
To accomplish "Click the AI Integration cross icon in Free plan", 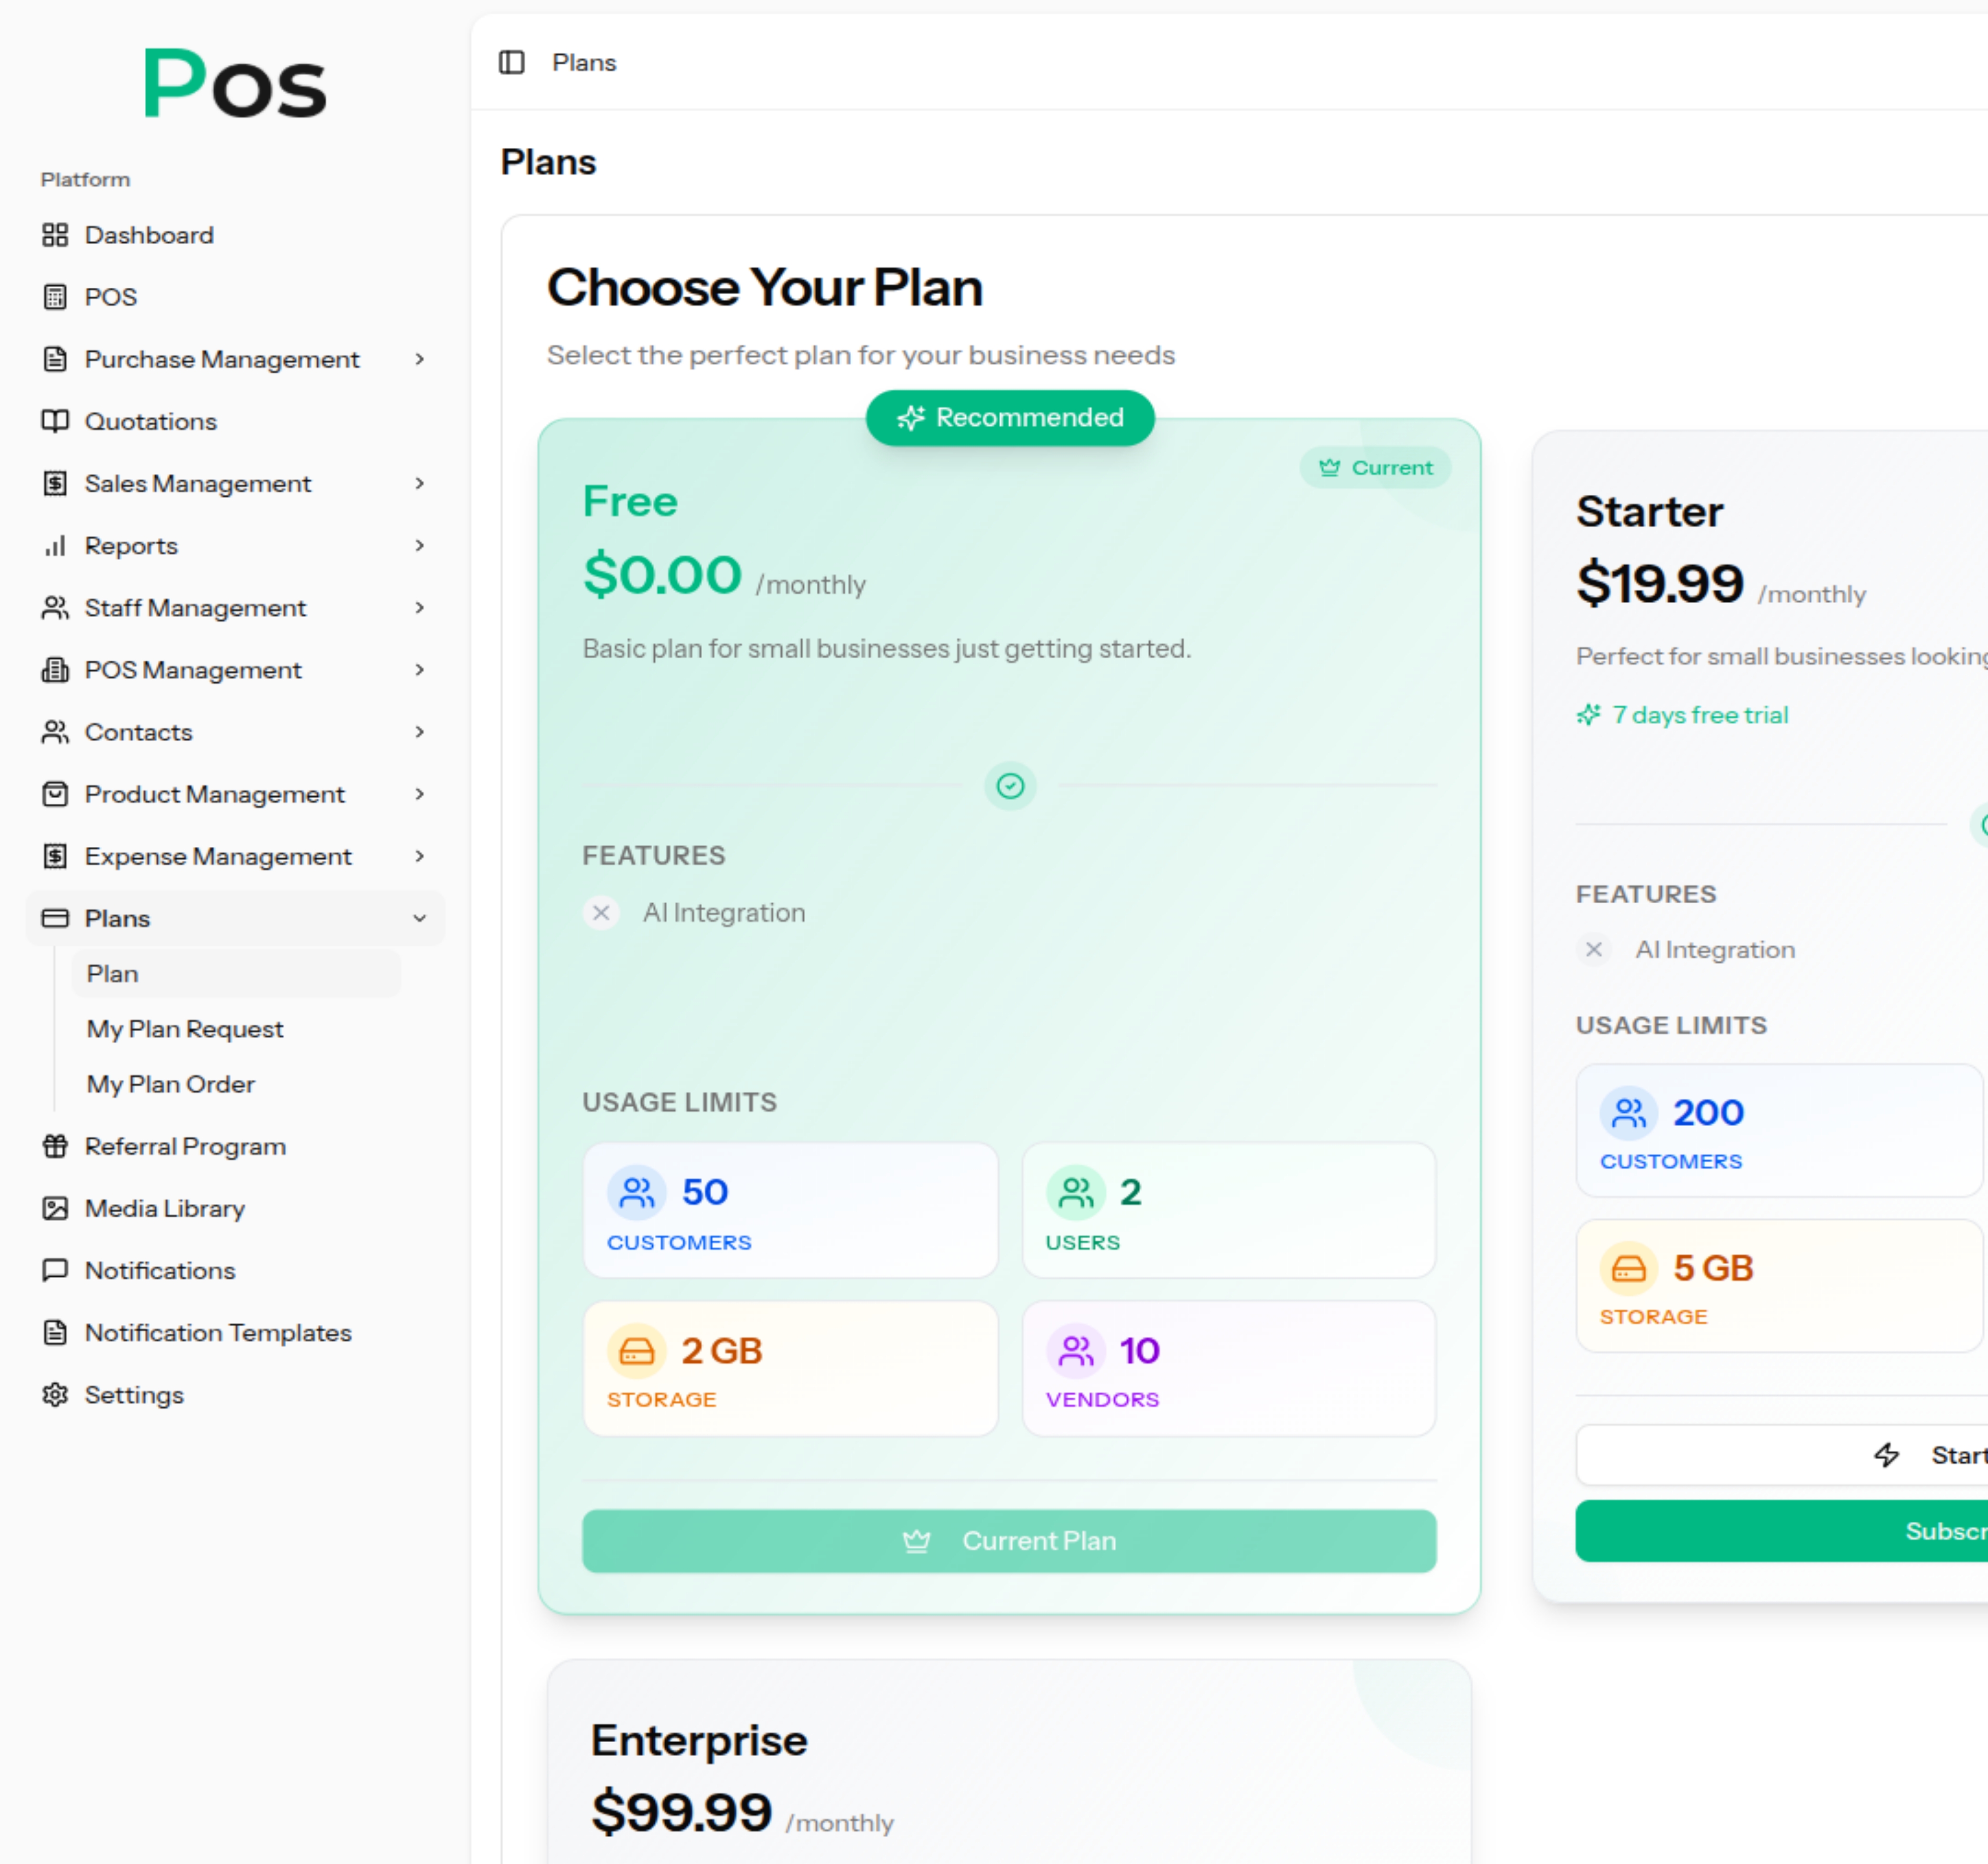I will 601,912.
